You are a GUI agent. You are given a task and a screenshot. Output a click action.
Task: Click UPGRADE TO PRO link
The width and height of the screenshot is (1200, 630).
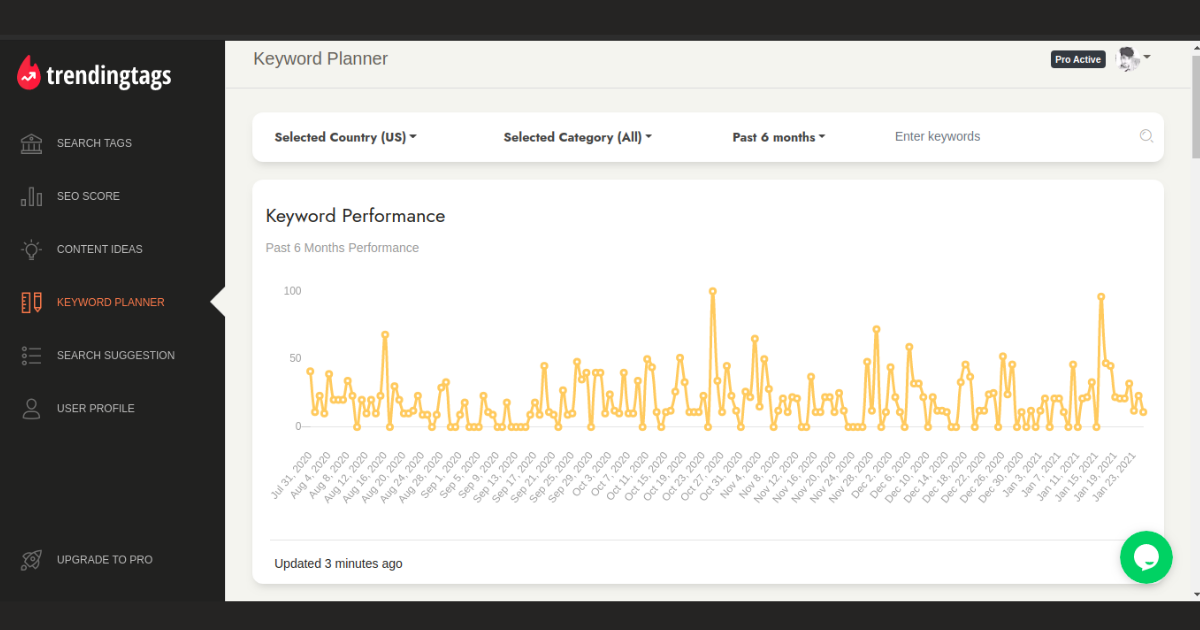pyautogui.click(x=105, y=560)
